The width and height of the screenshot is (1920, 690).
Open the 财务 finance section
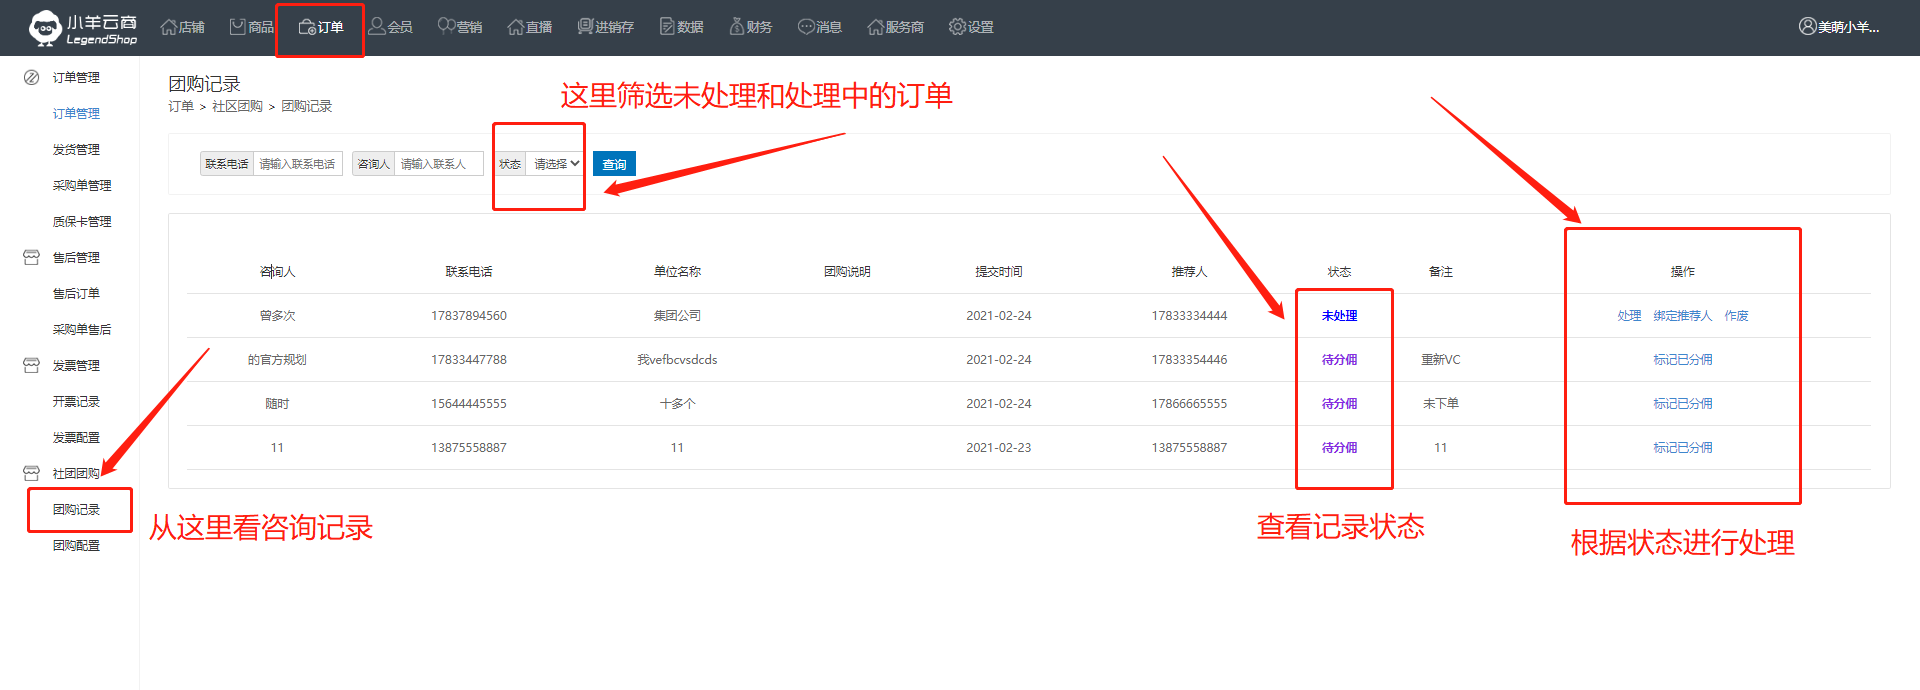[751, 27]
